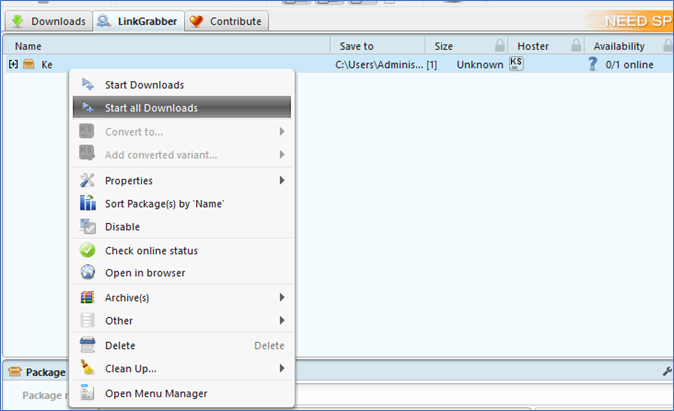This screenshot has width=674, height=411.
Task: Sort the list by the Name column header
Action: (28, 46)
